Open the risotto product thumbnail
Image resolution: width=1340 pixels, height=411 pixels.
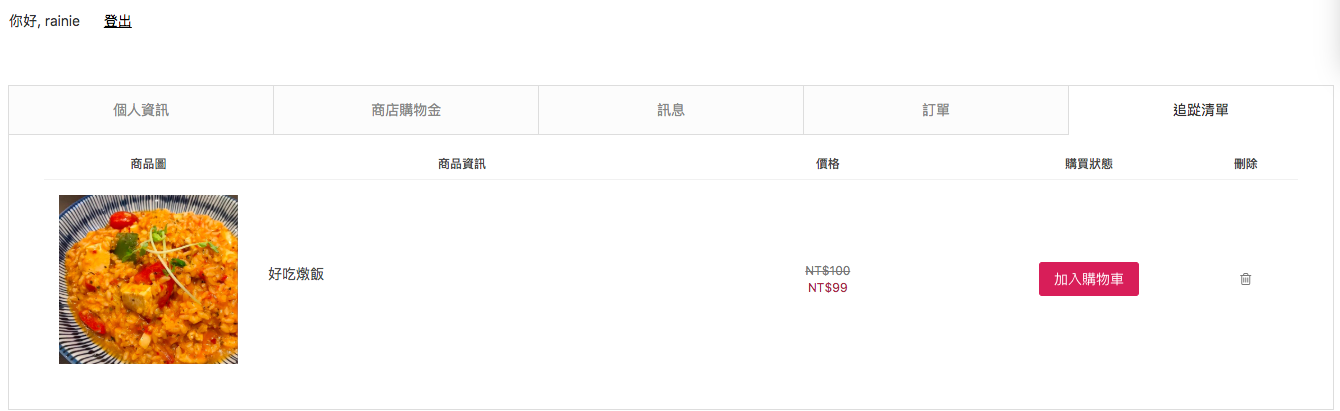click(148, 279)
